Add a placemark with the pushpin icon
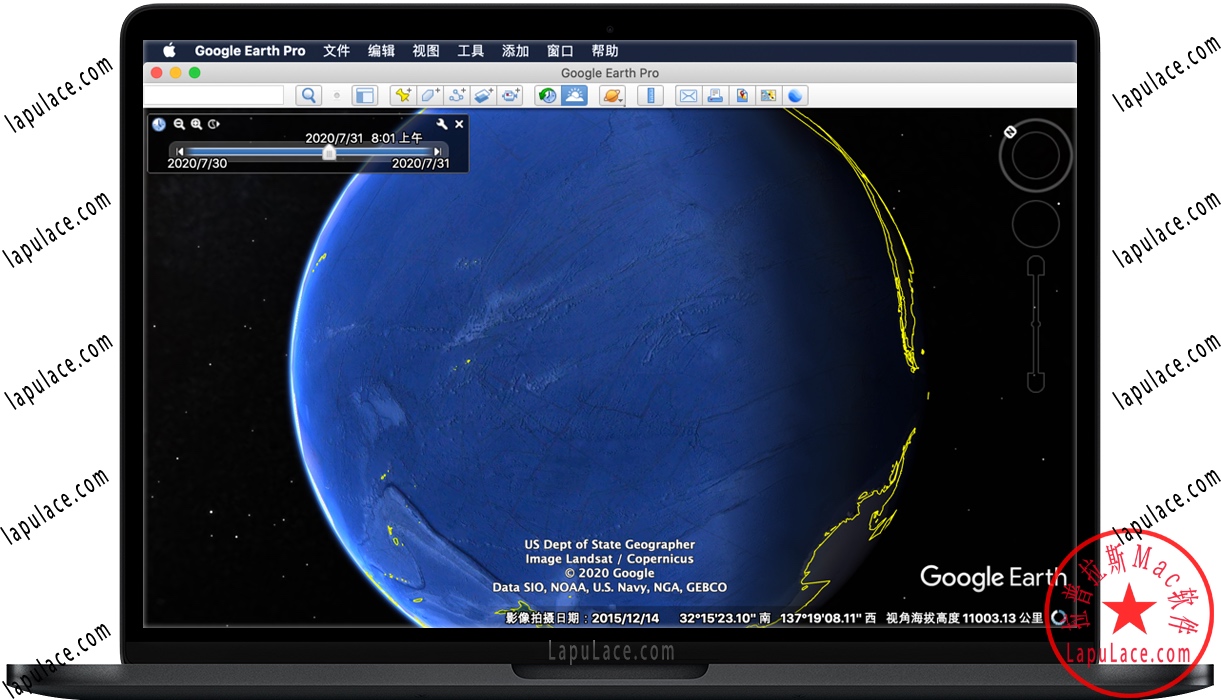Viewport: 1221px width, 700px height. [403, 96]
